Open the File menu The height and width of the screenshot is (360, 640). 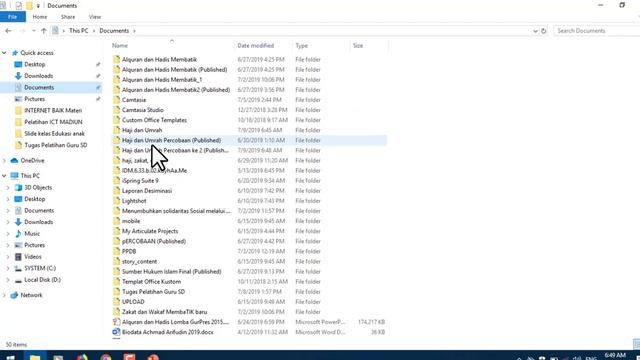[13, 17]
